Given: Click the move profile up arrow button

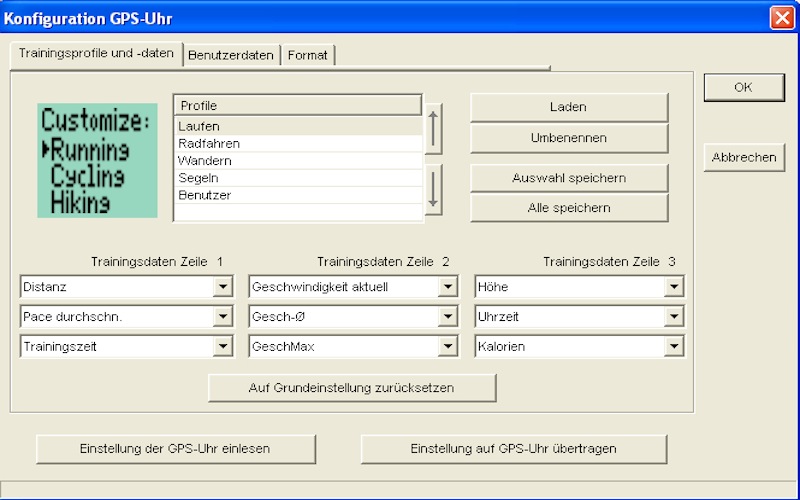Looking at the screenshot, I should point(433,129).
